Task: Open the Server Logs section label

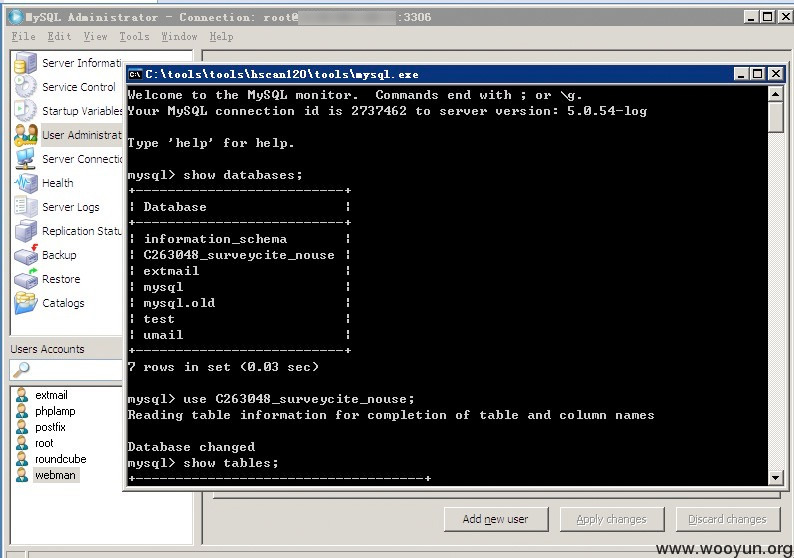Action: pos(71,207)
